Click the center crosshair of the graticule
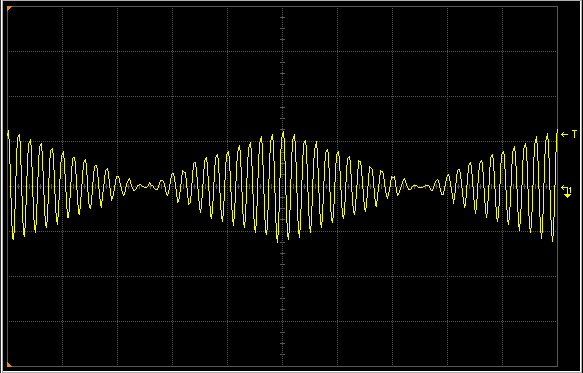Image resolution: width=583 pixels, height=373 pixels. (283, 186)
